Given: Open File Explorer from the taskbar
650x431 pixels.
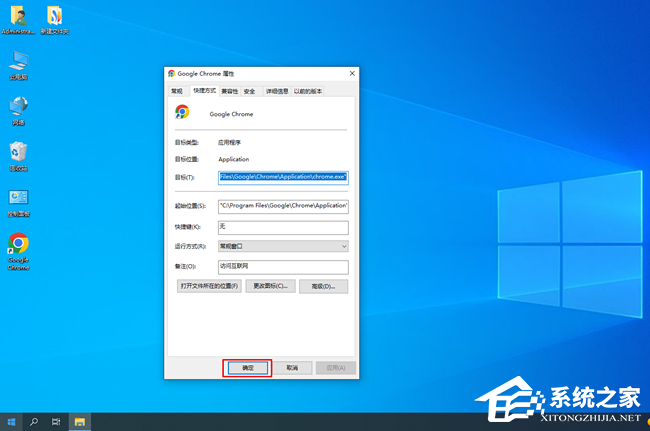Looking at the screenshot, I should (78, 421).
